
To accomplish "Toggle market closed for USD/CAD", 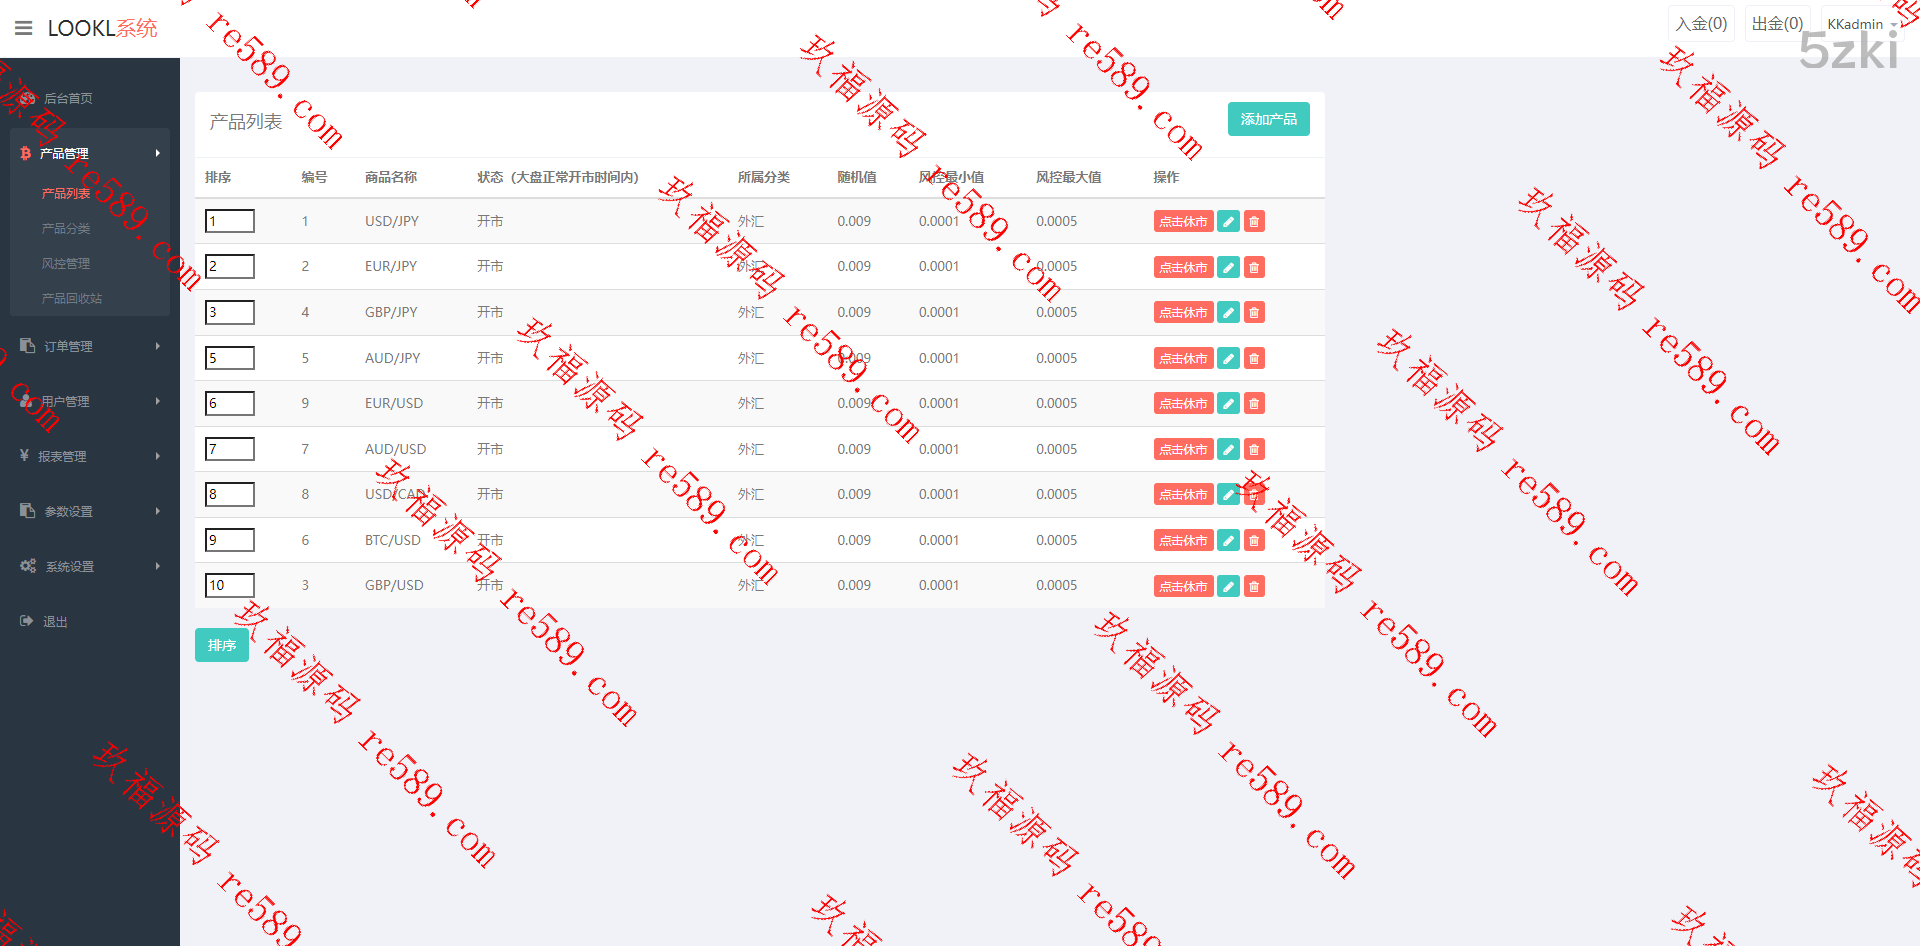I will pos(1183,495).
